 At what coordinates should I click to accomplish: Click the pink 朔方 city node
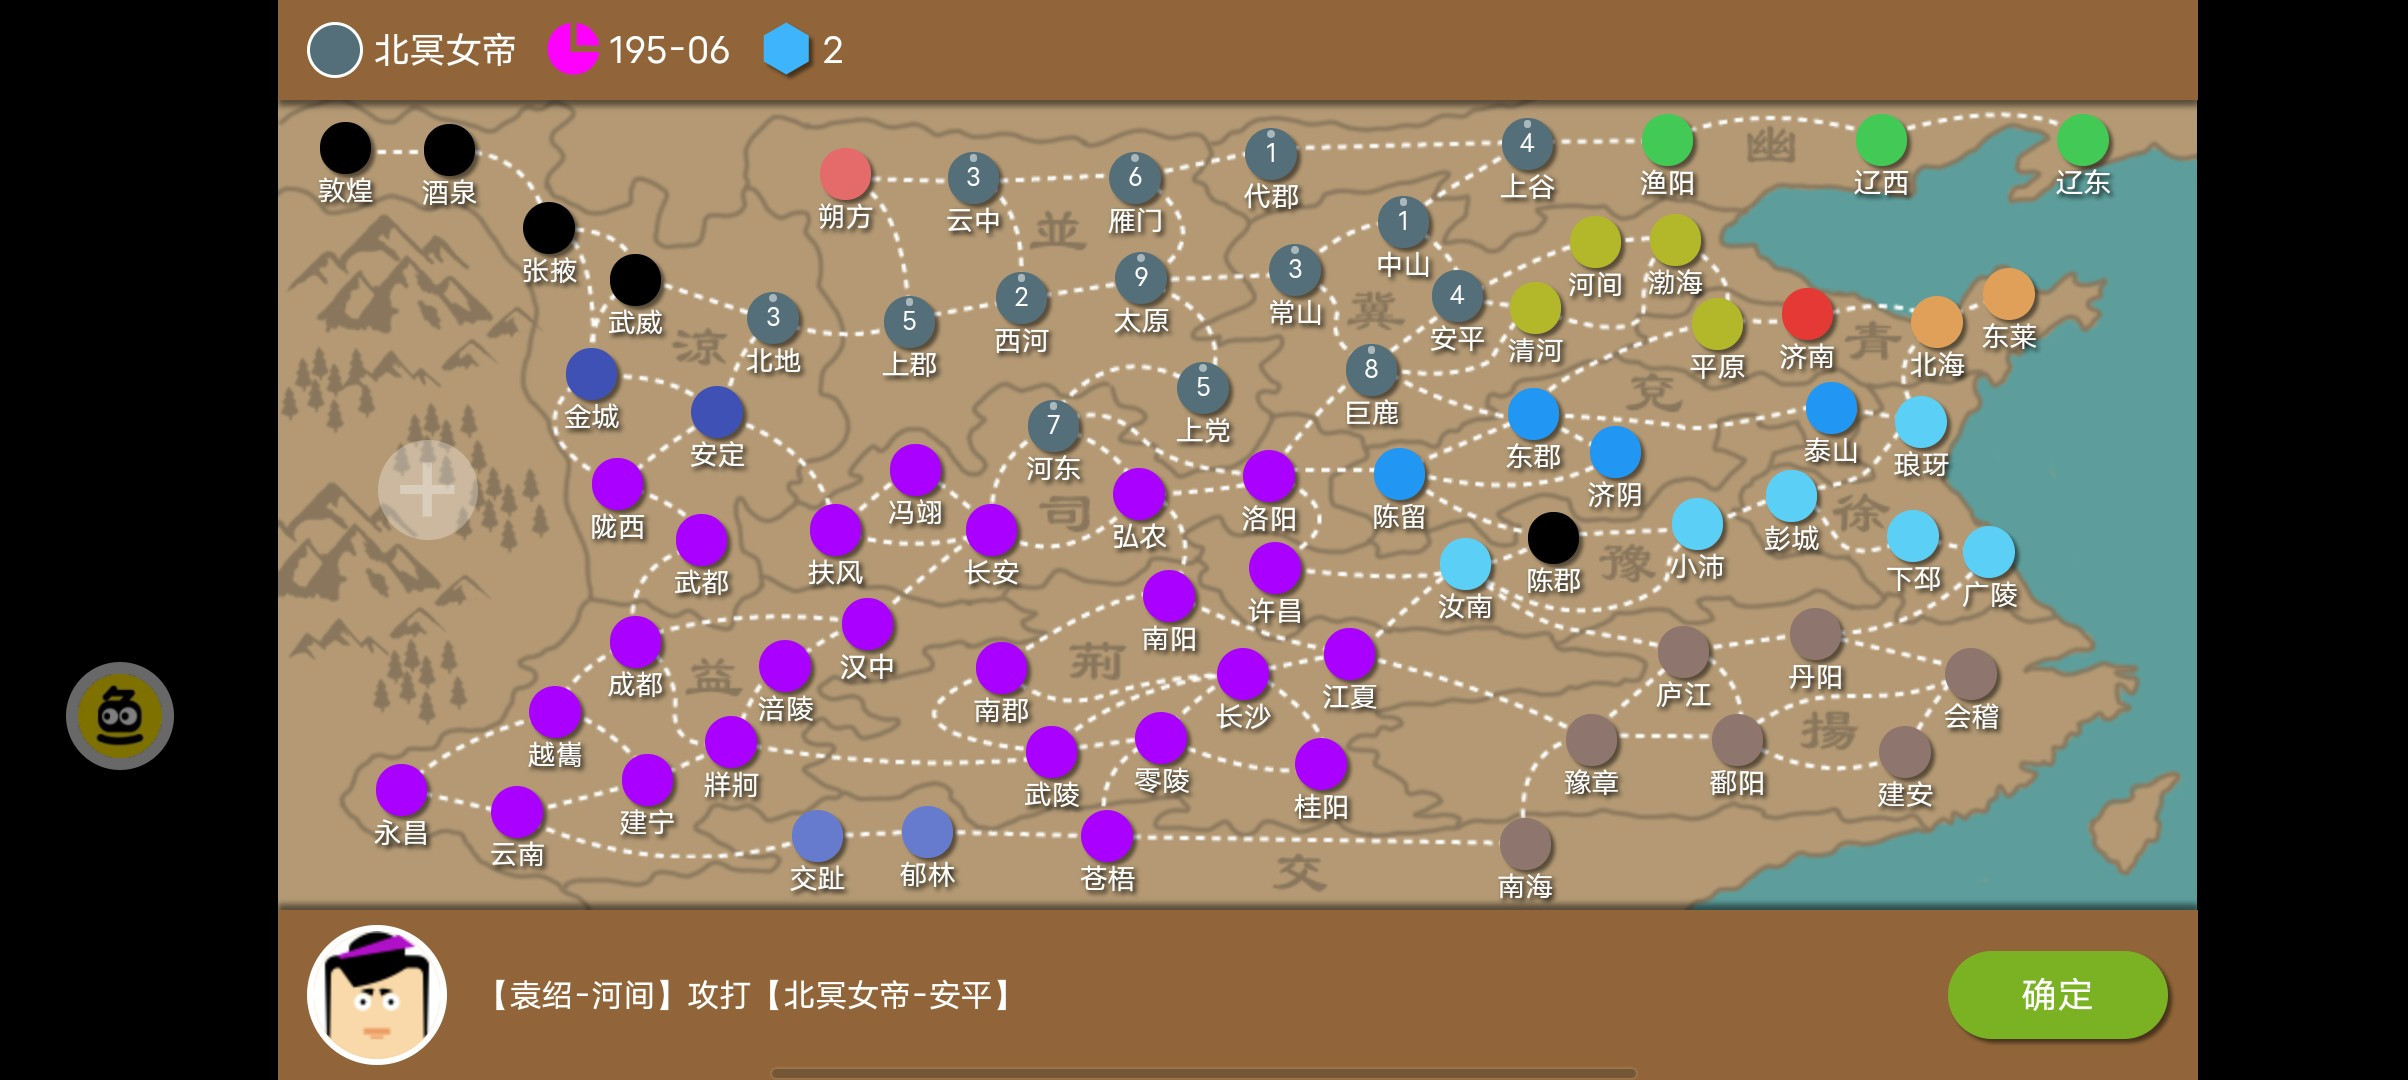pyautogui.click(x=845, y=174)
